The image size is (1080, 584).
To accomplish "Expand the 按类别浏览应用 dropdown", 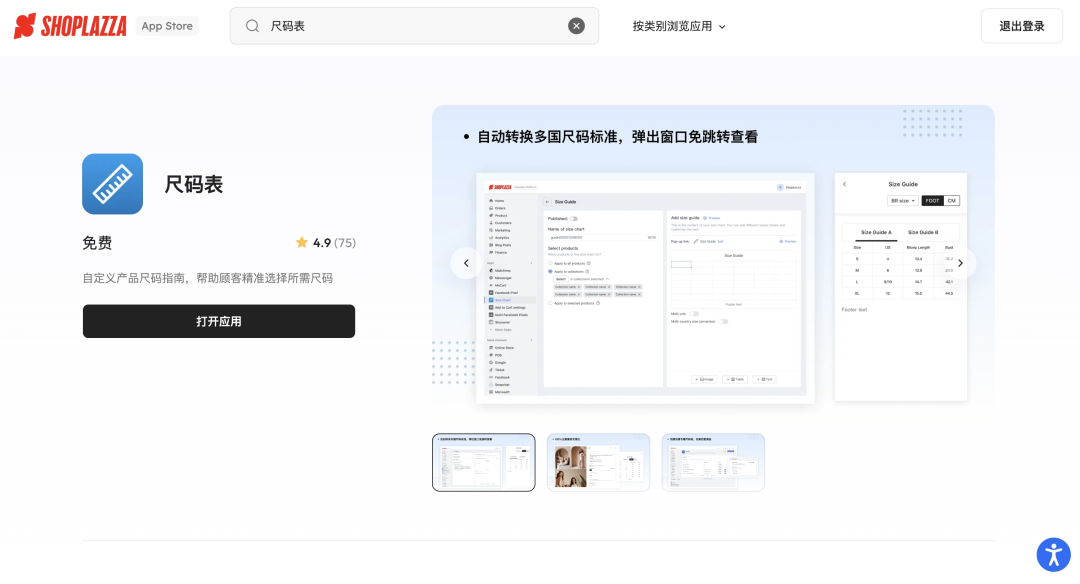I will point(678,26).
